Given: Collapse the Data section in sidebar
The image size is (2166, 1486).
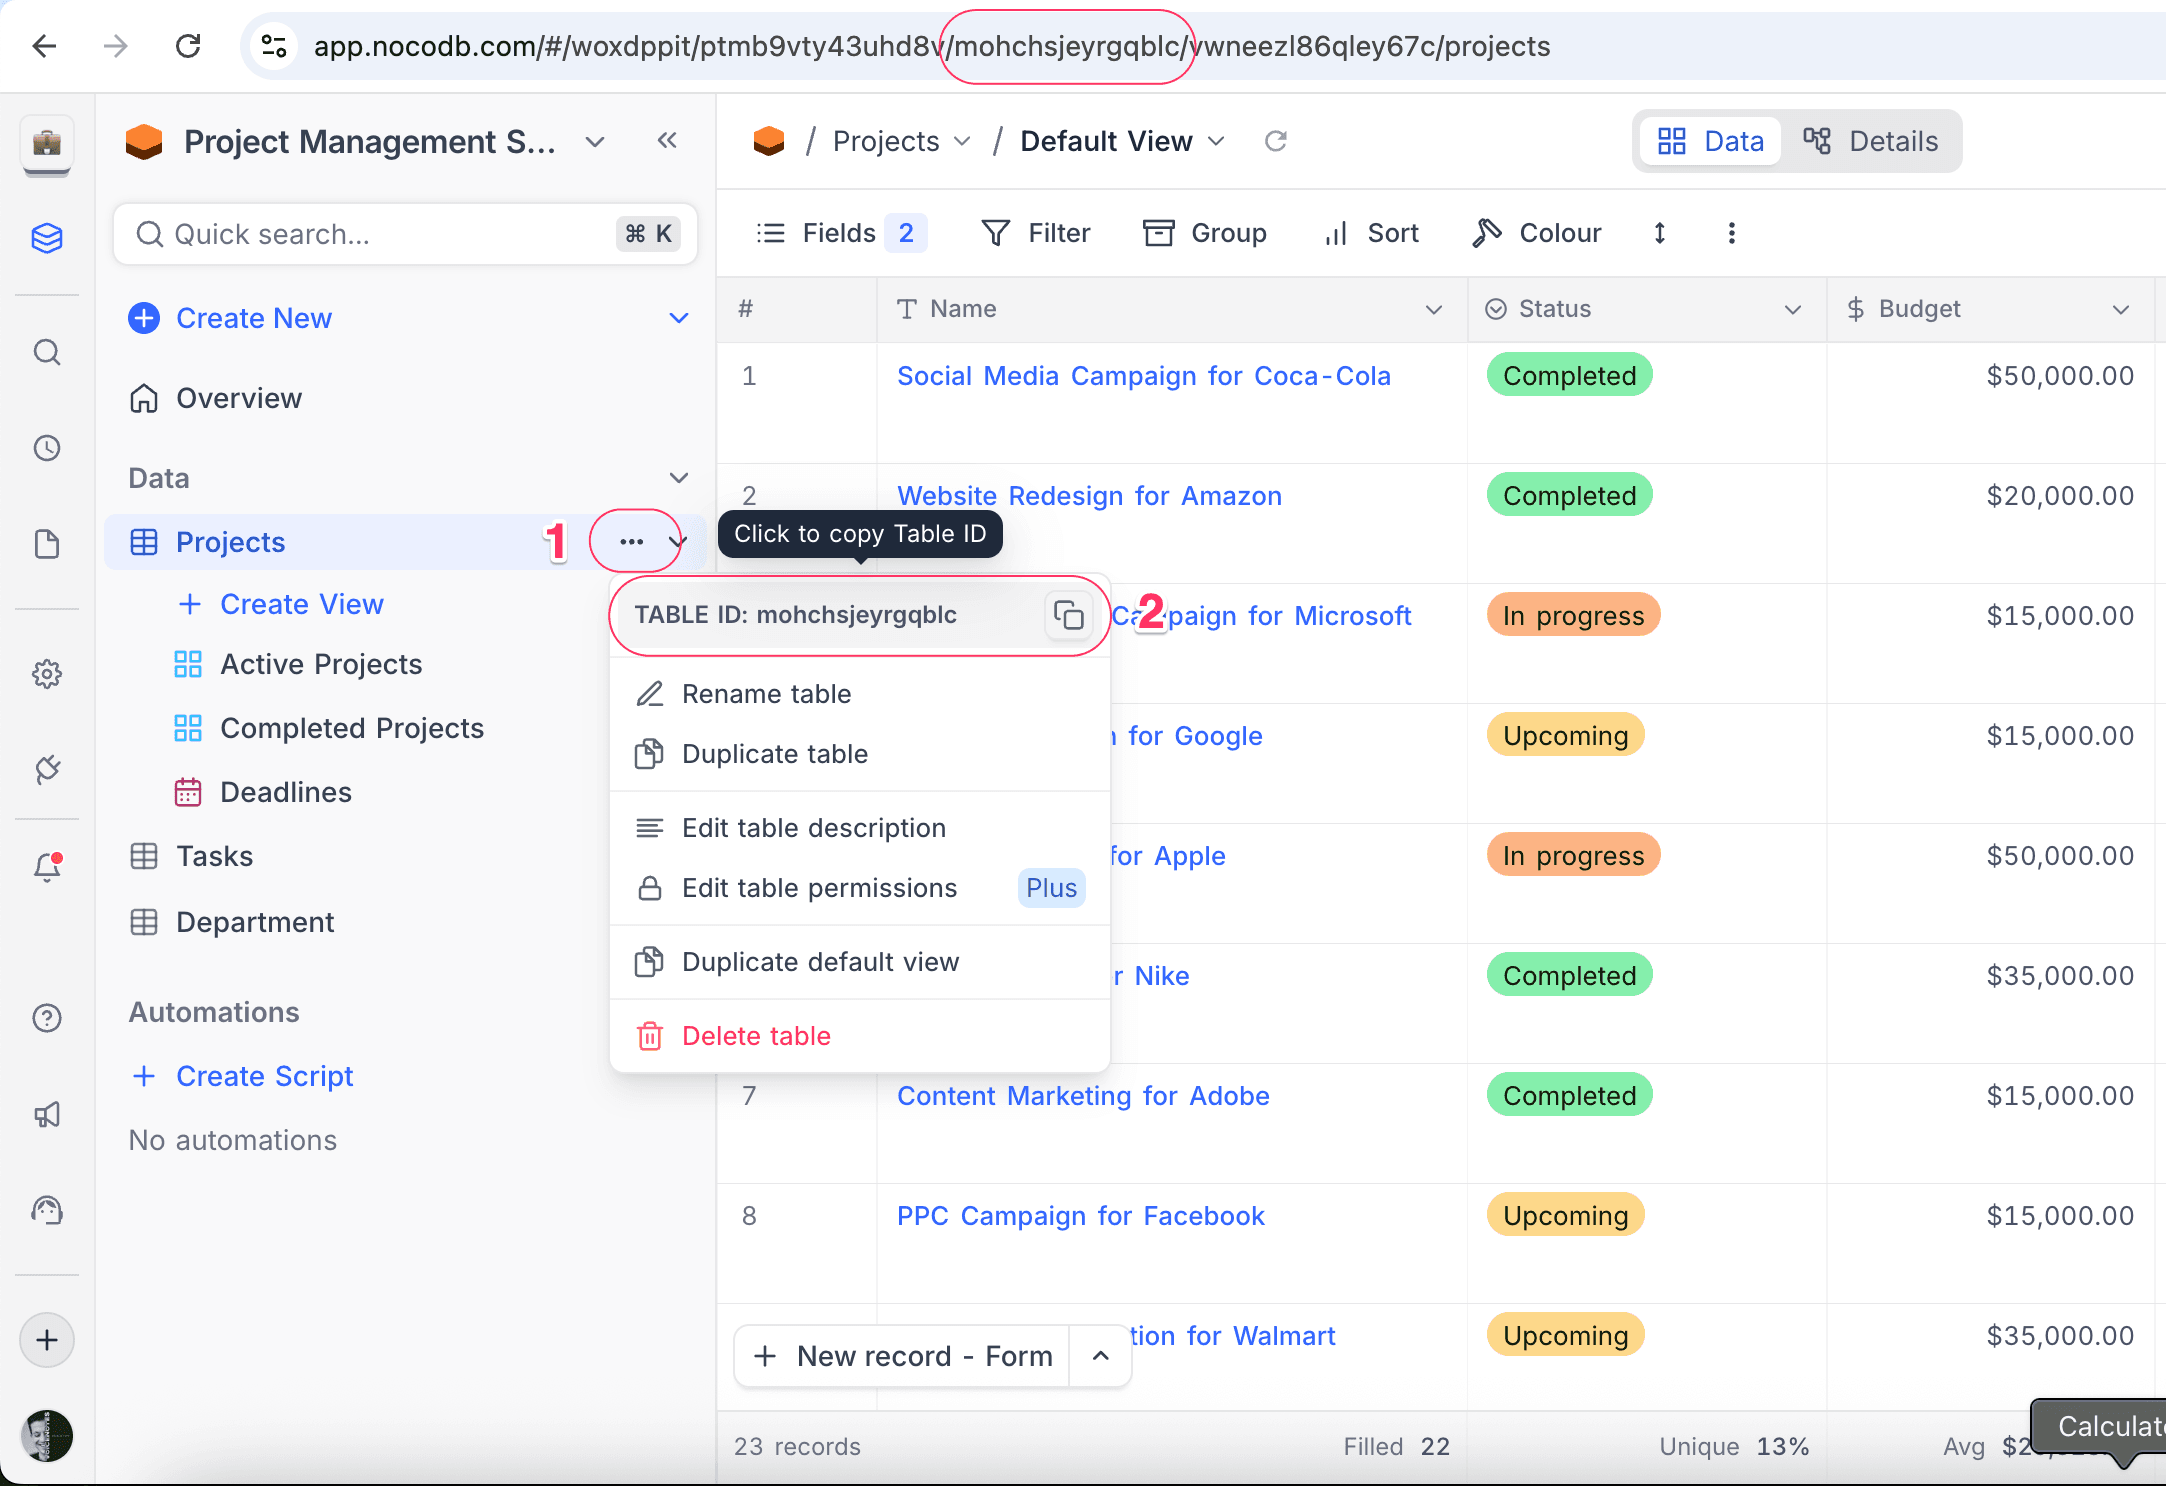Looking at the screenshot, I should pyautogui.click(x=678, y=478).
